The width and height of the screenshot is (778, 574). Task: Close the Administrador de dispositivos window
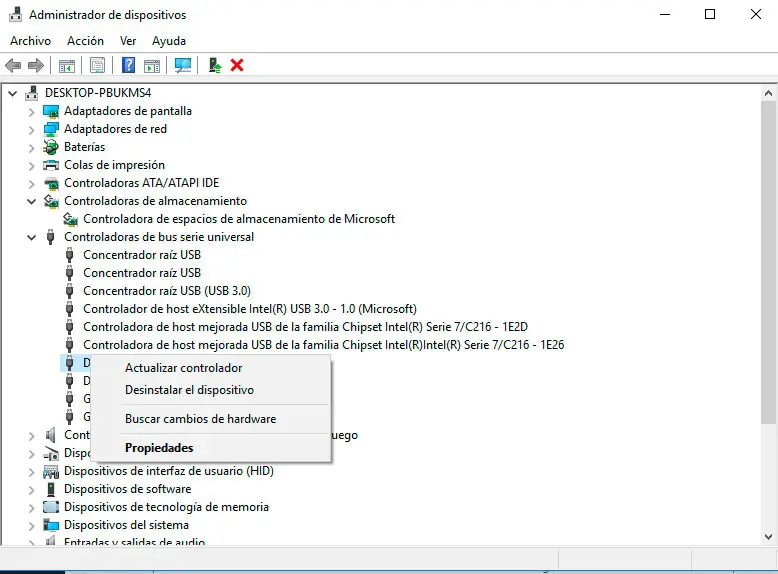(756, 14)
